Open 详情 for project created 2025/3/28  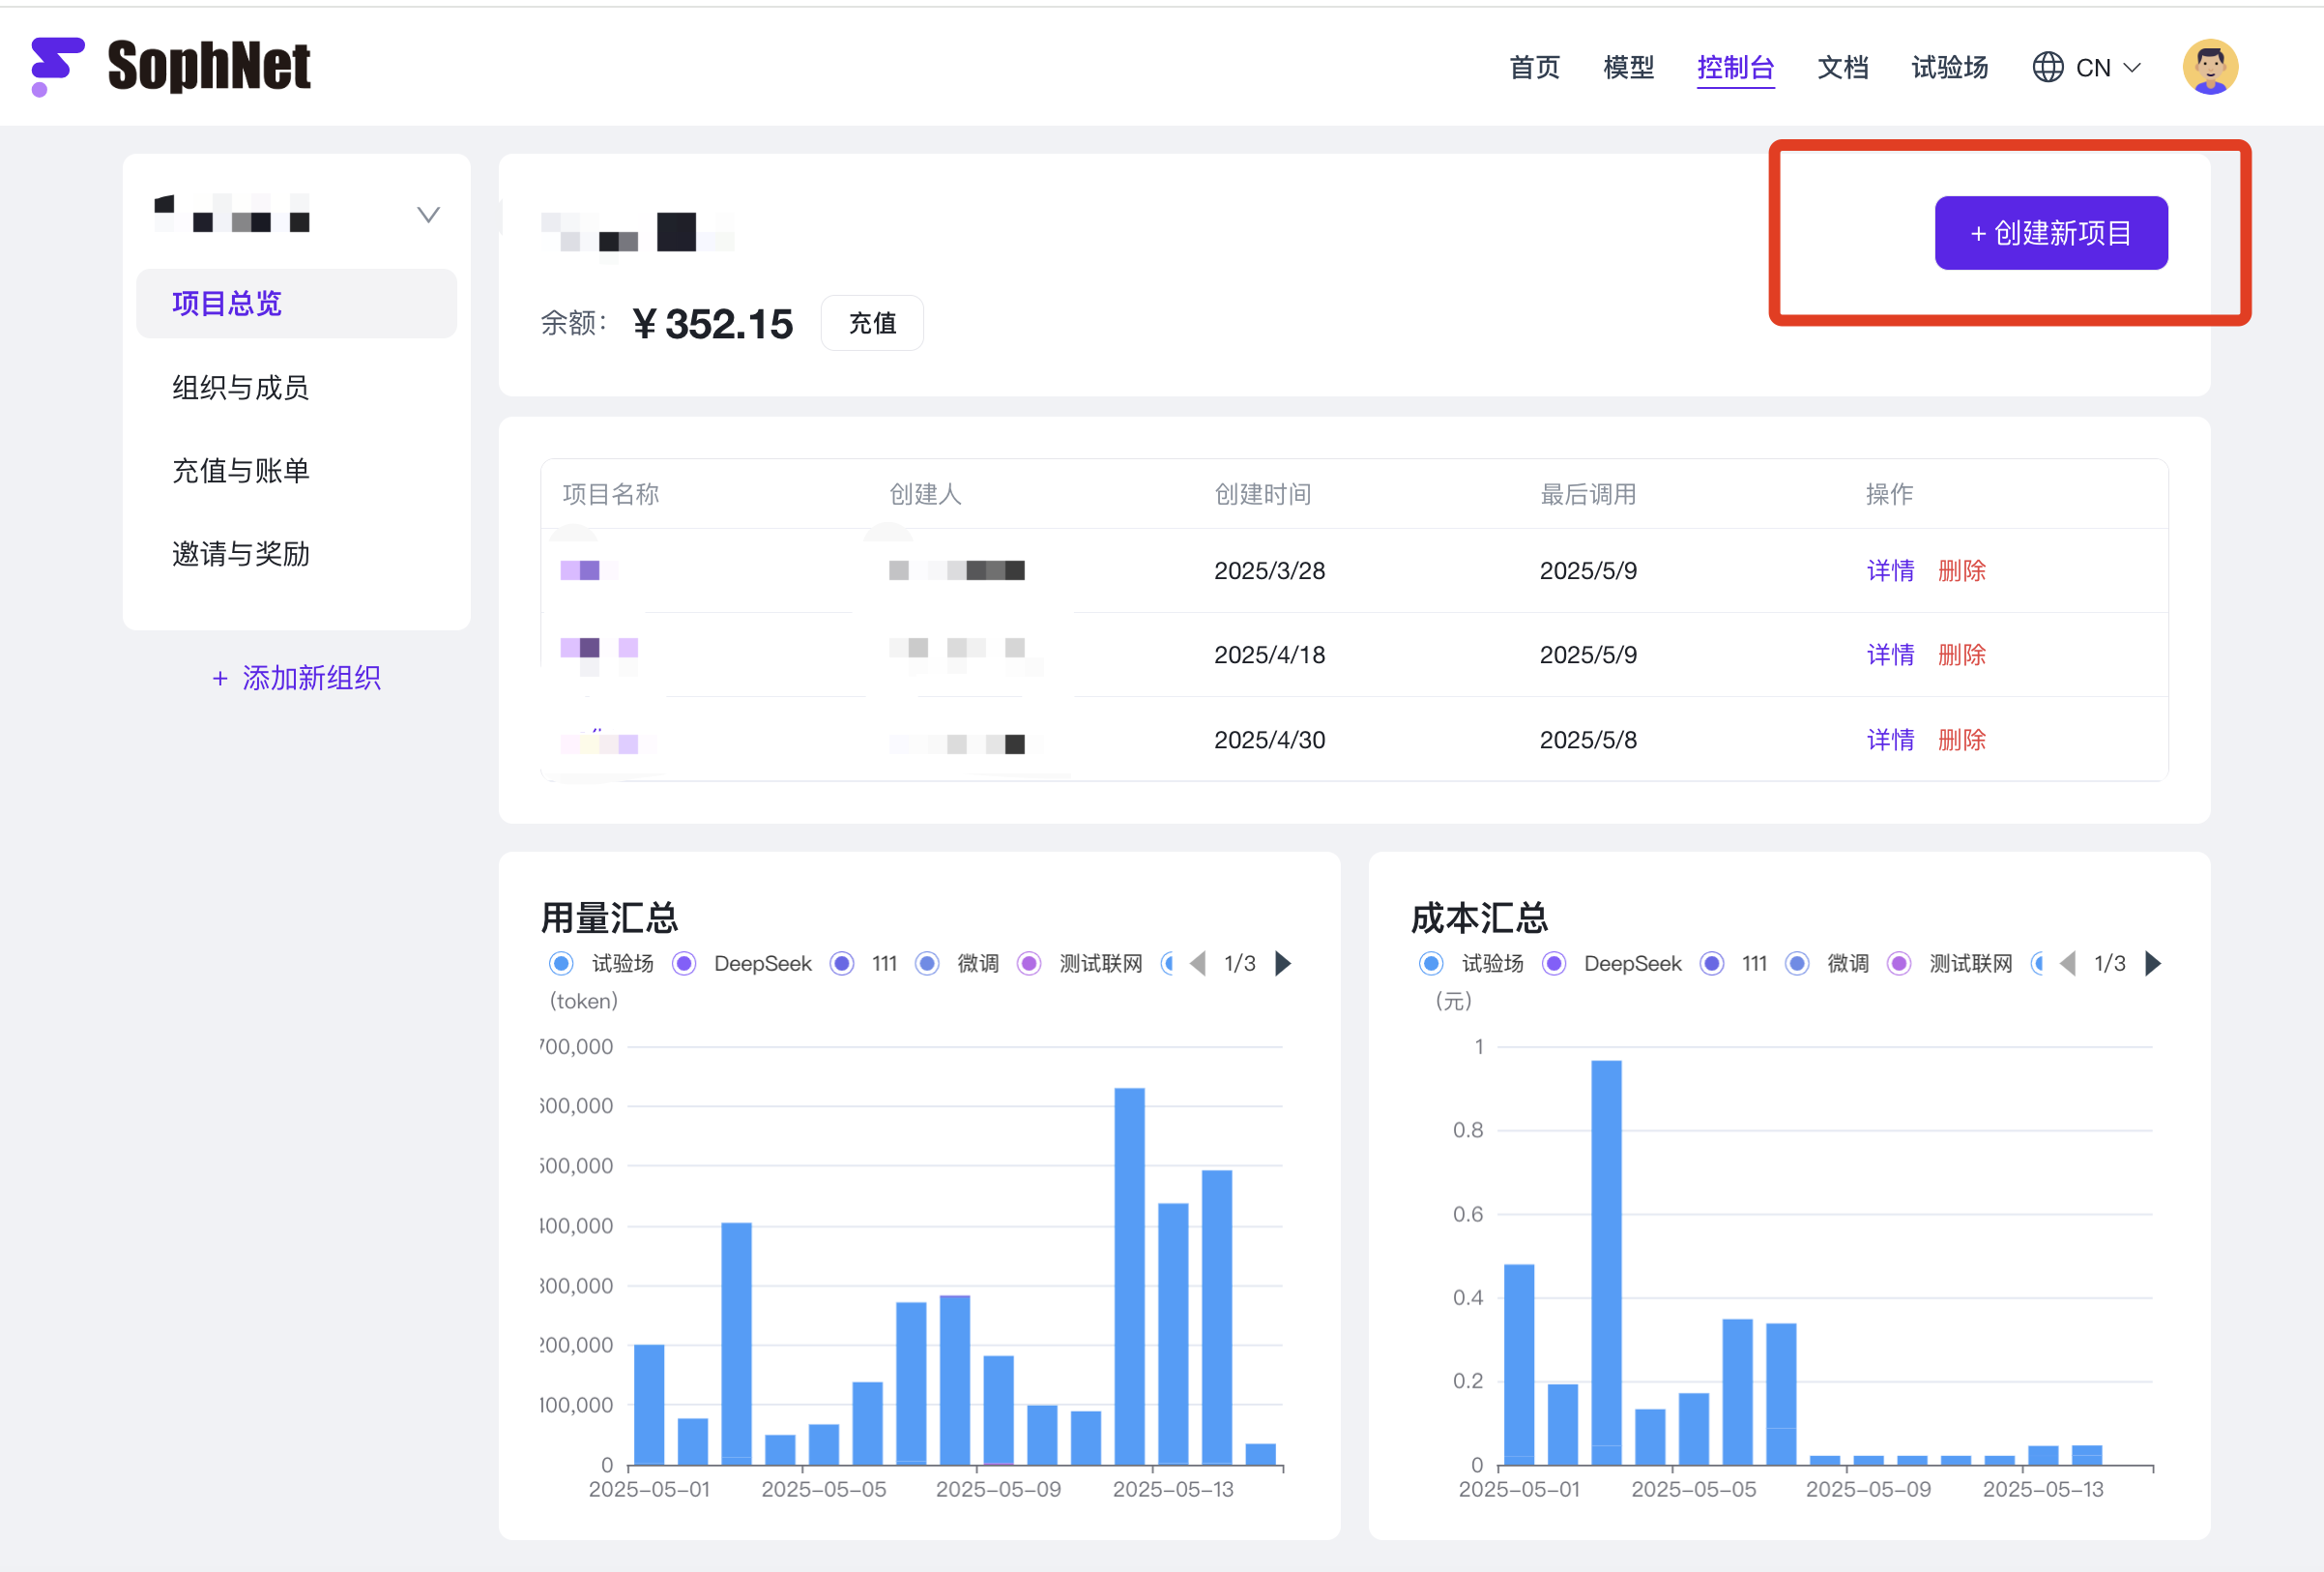coord(1889,570)
